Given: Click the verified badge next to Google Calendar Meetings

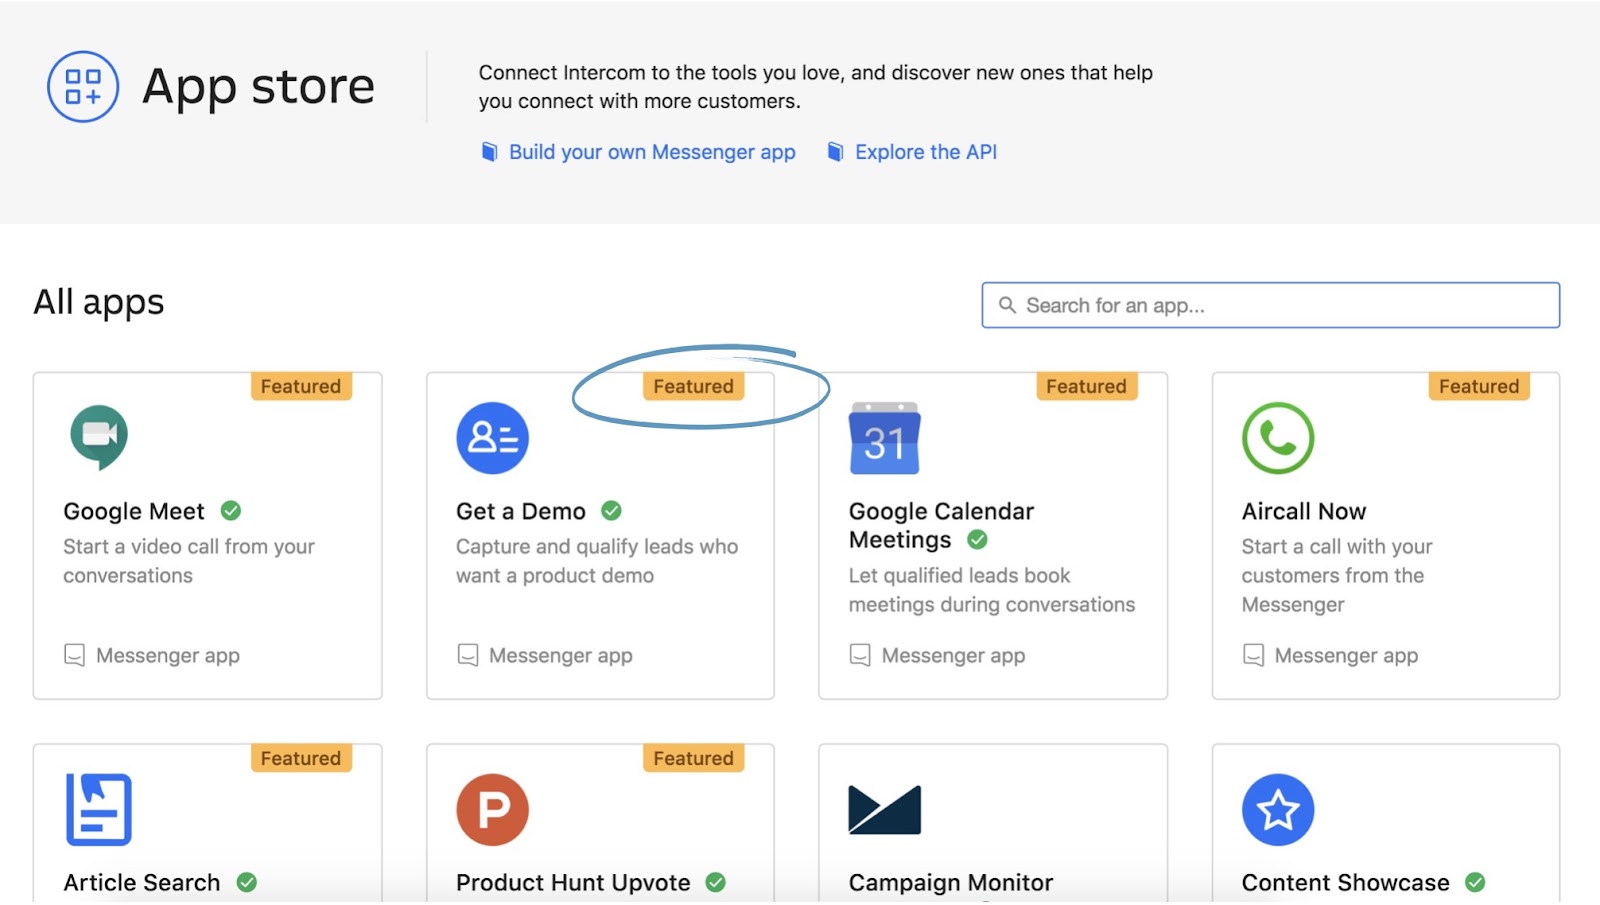Looking at the screenshot, I should coord(978,540).
